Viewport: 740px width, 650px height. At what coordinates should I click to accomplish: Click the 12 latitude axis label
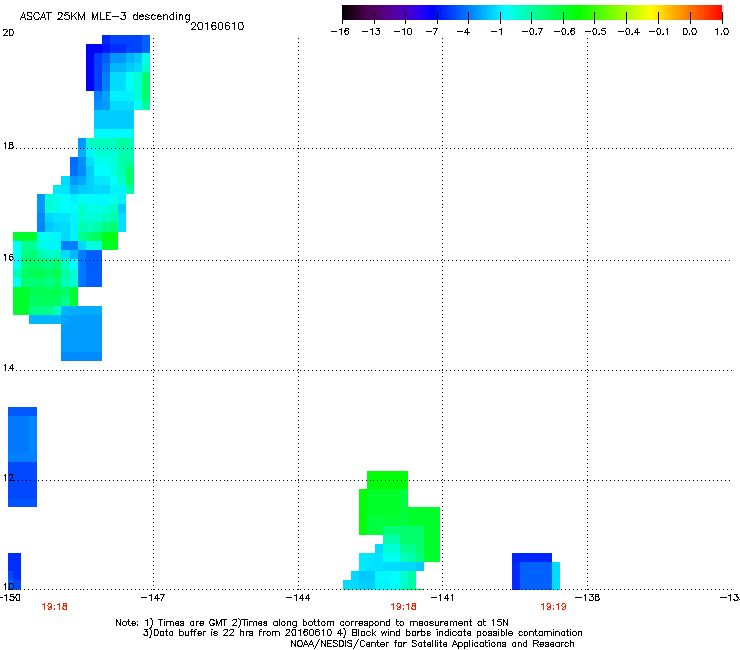click(x=8, y=478)
